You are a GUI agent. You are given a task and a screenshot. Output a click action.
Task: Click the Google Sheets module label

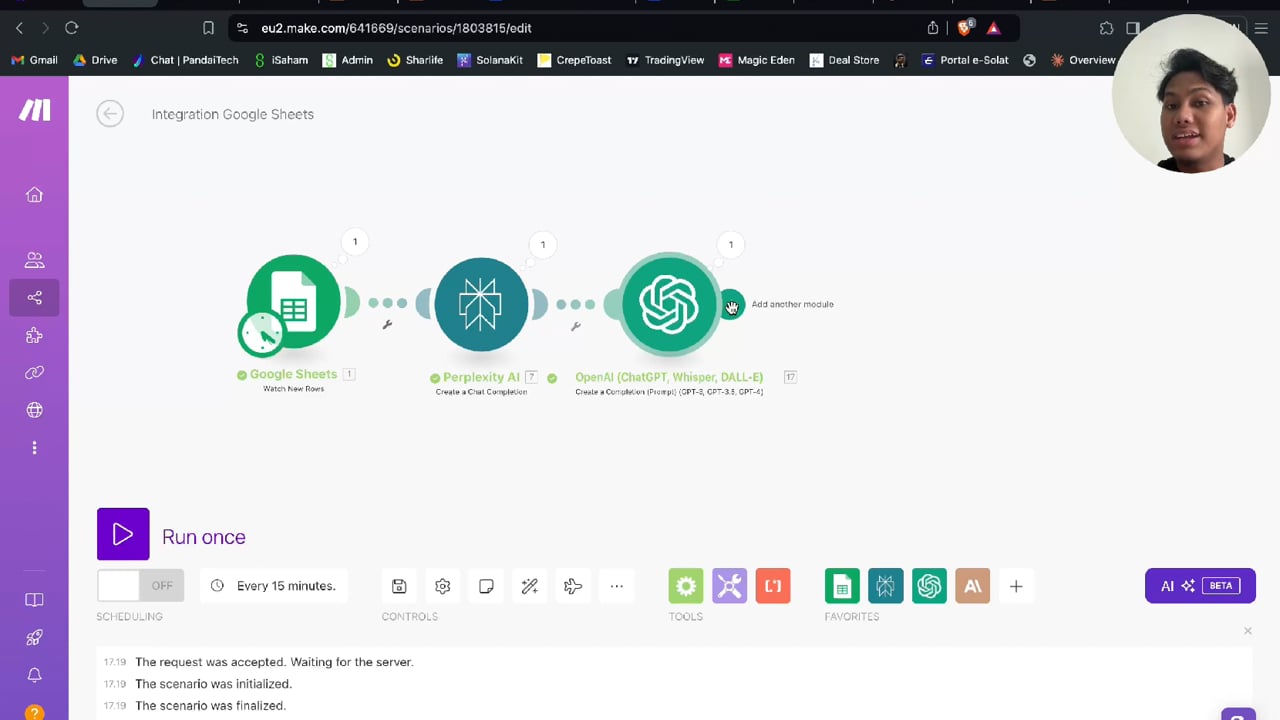point(294,374)
